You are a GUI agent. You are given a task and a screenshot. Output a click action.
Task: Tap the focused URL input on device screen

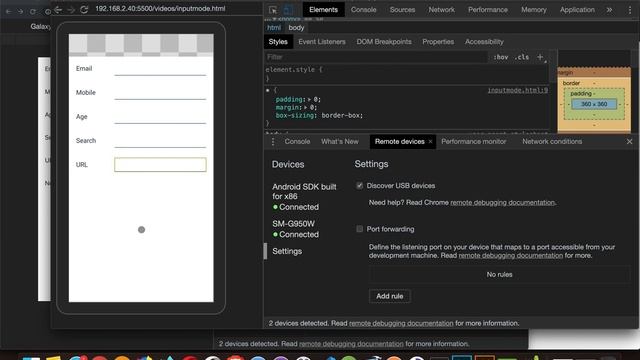click(160, 165)
